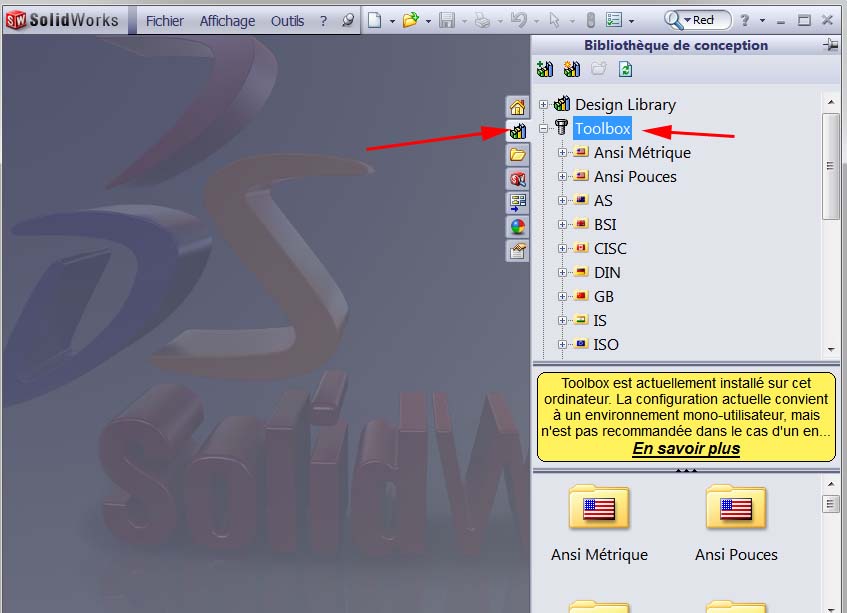This screenshot has height=613, width=847.
Task: Click the Help question mark icon at right
Action: click(x=745, y=21)
